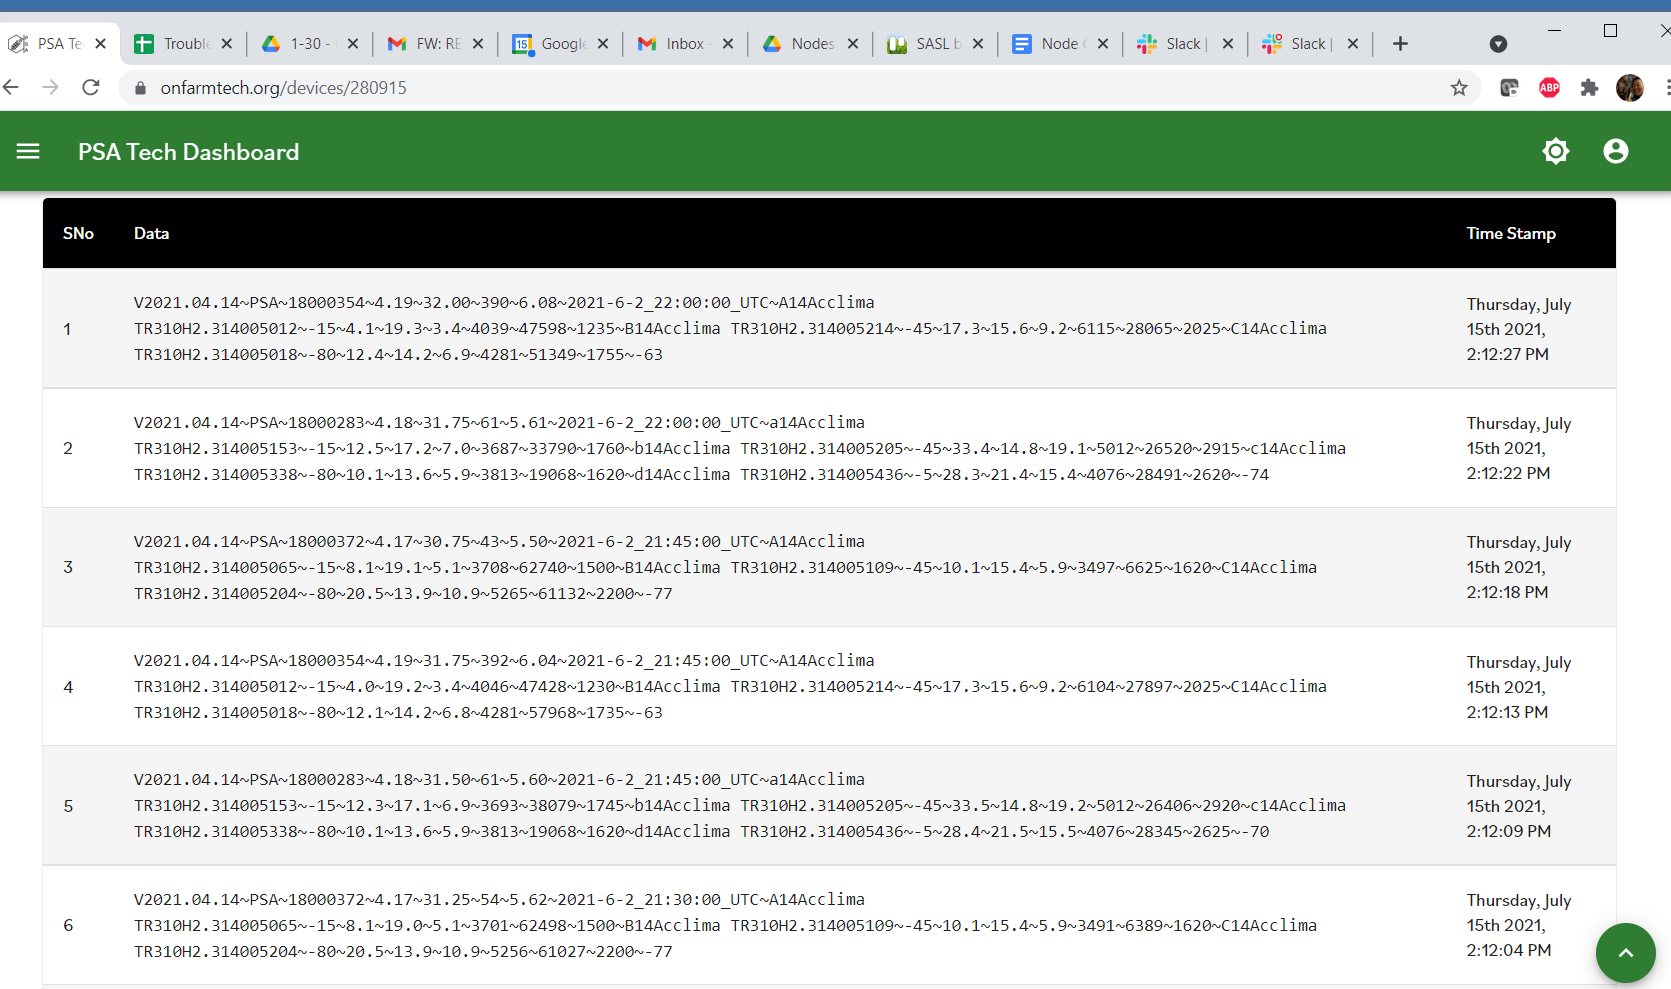Navigate back using the back arrow
The width and height of the screenshot is (1671, 989).
point(11,87)
